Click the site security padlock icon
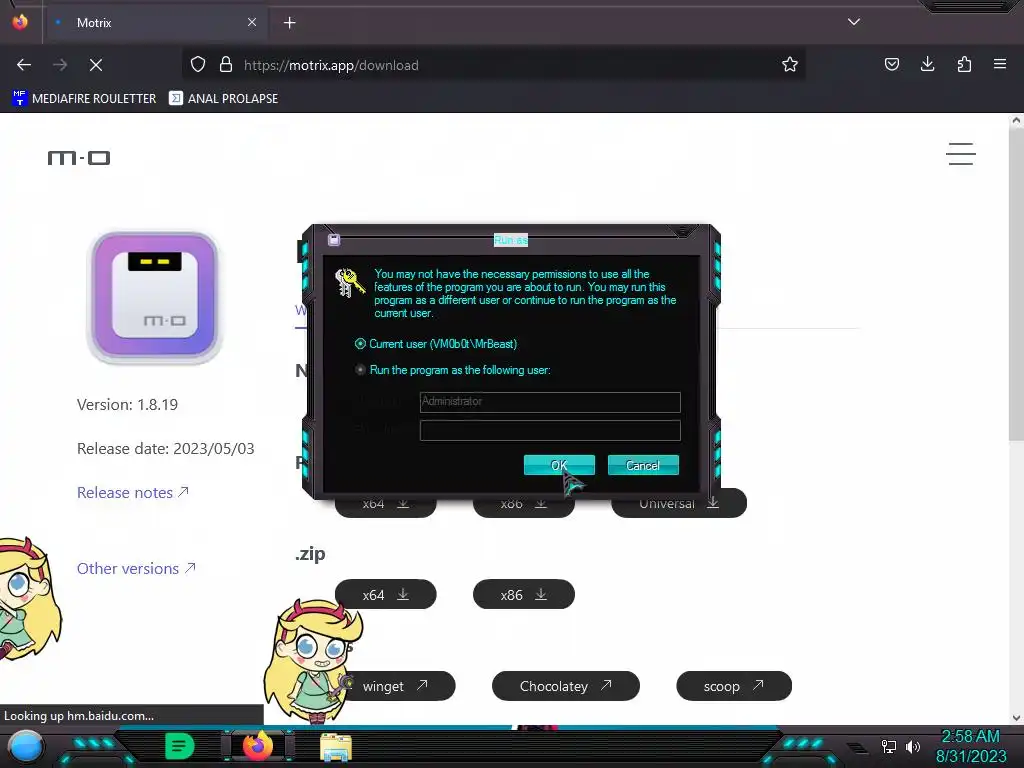1024x768 pixels. (226, 65)
